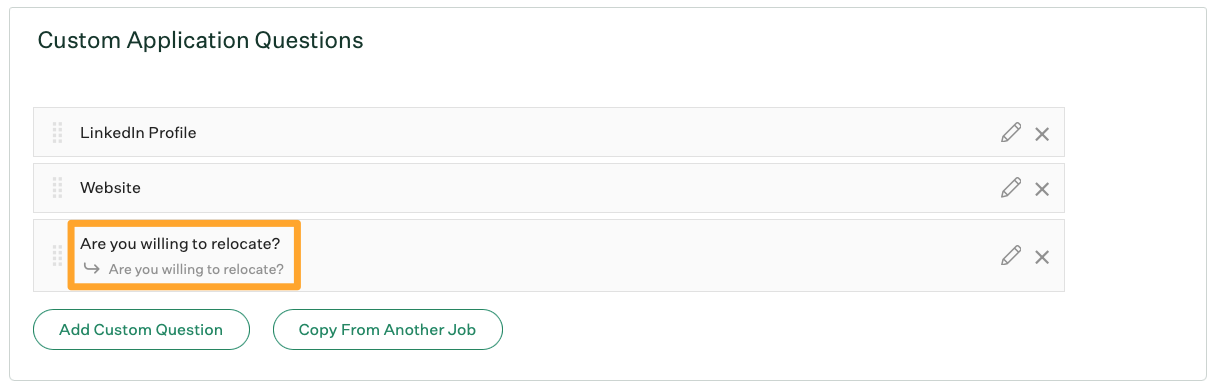Remove the LinkedIn Profile question
This screenshot has height=390, width=1217.
pyautogui.click(x=1042, y=134)
